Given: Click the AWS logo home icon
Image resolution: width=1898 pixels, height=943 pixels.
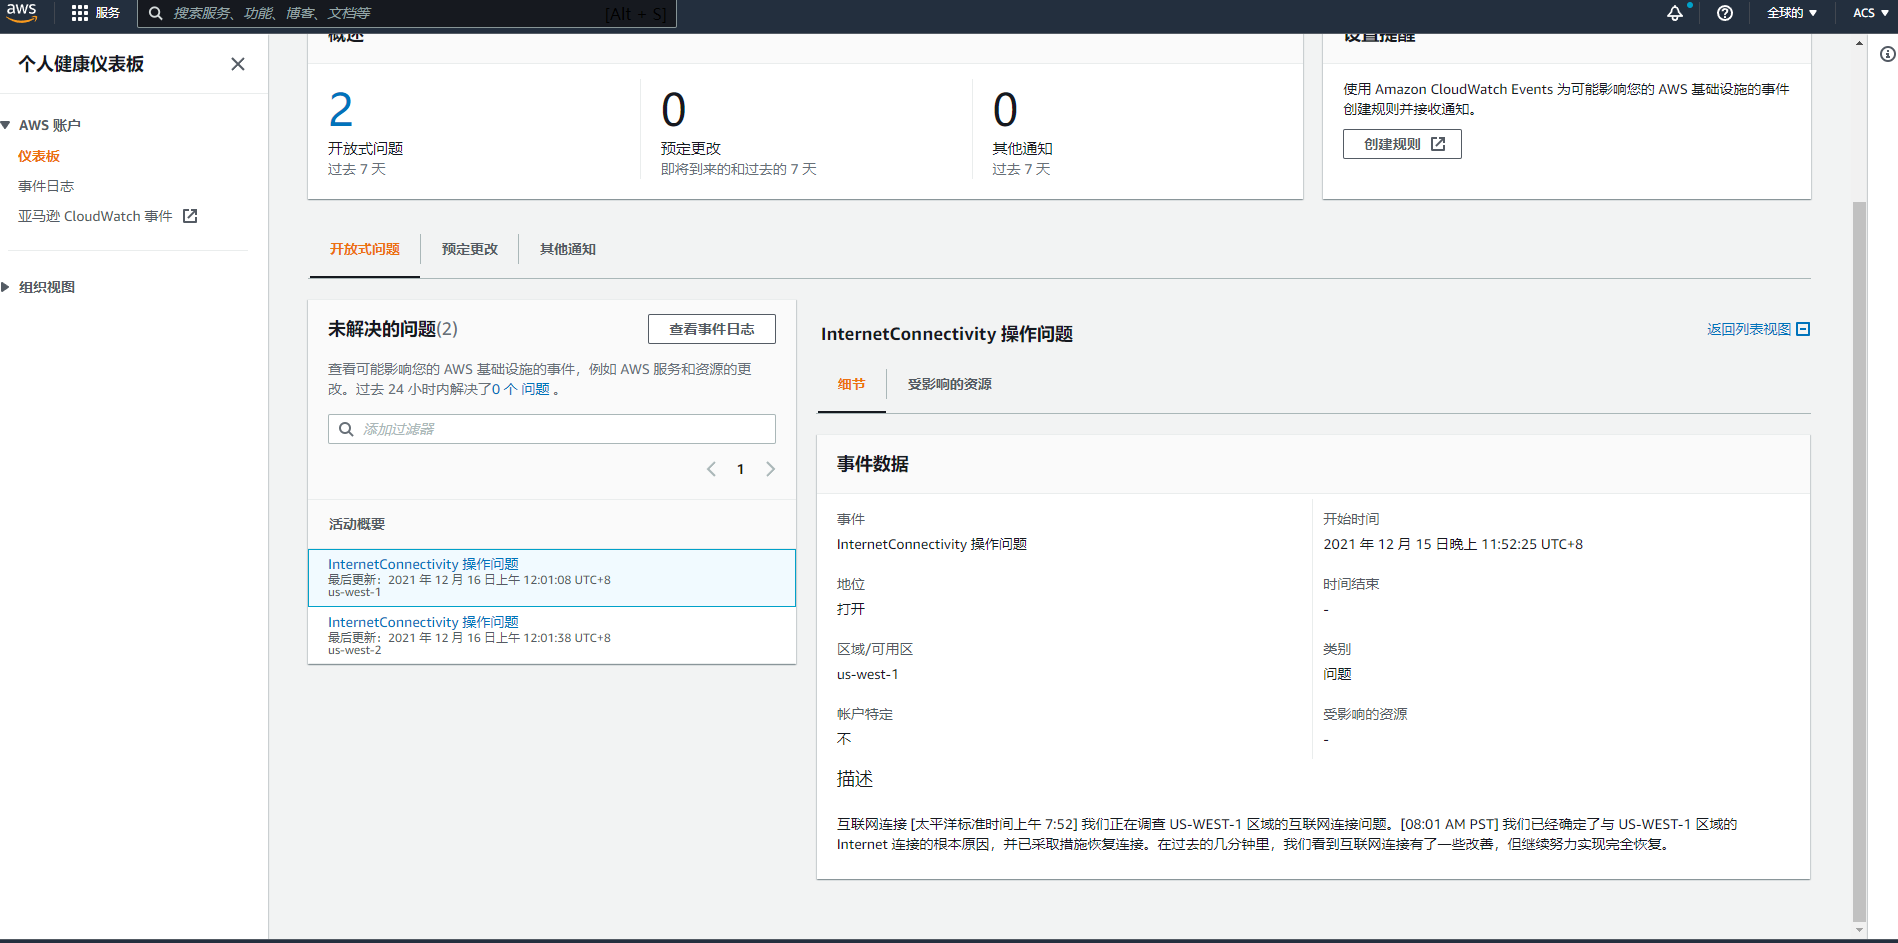Looking at the screenshot, I should pos(21,13).
